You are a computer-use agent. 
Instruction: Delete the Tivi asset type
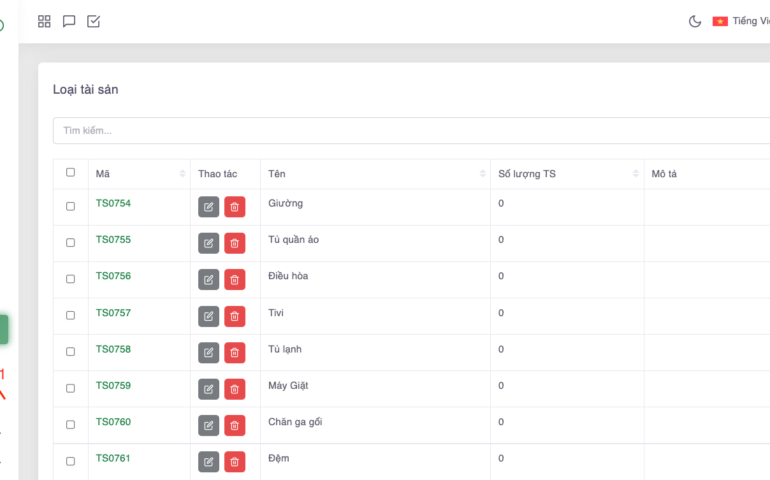coord(234,316)
